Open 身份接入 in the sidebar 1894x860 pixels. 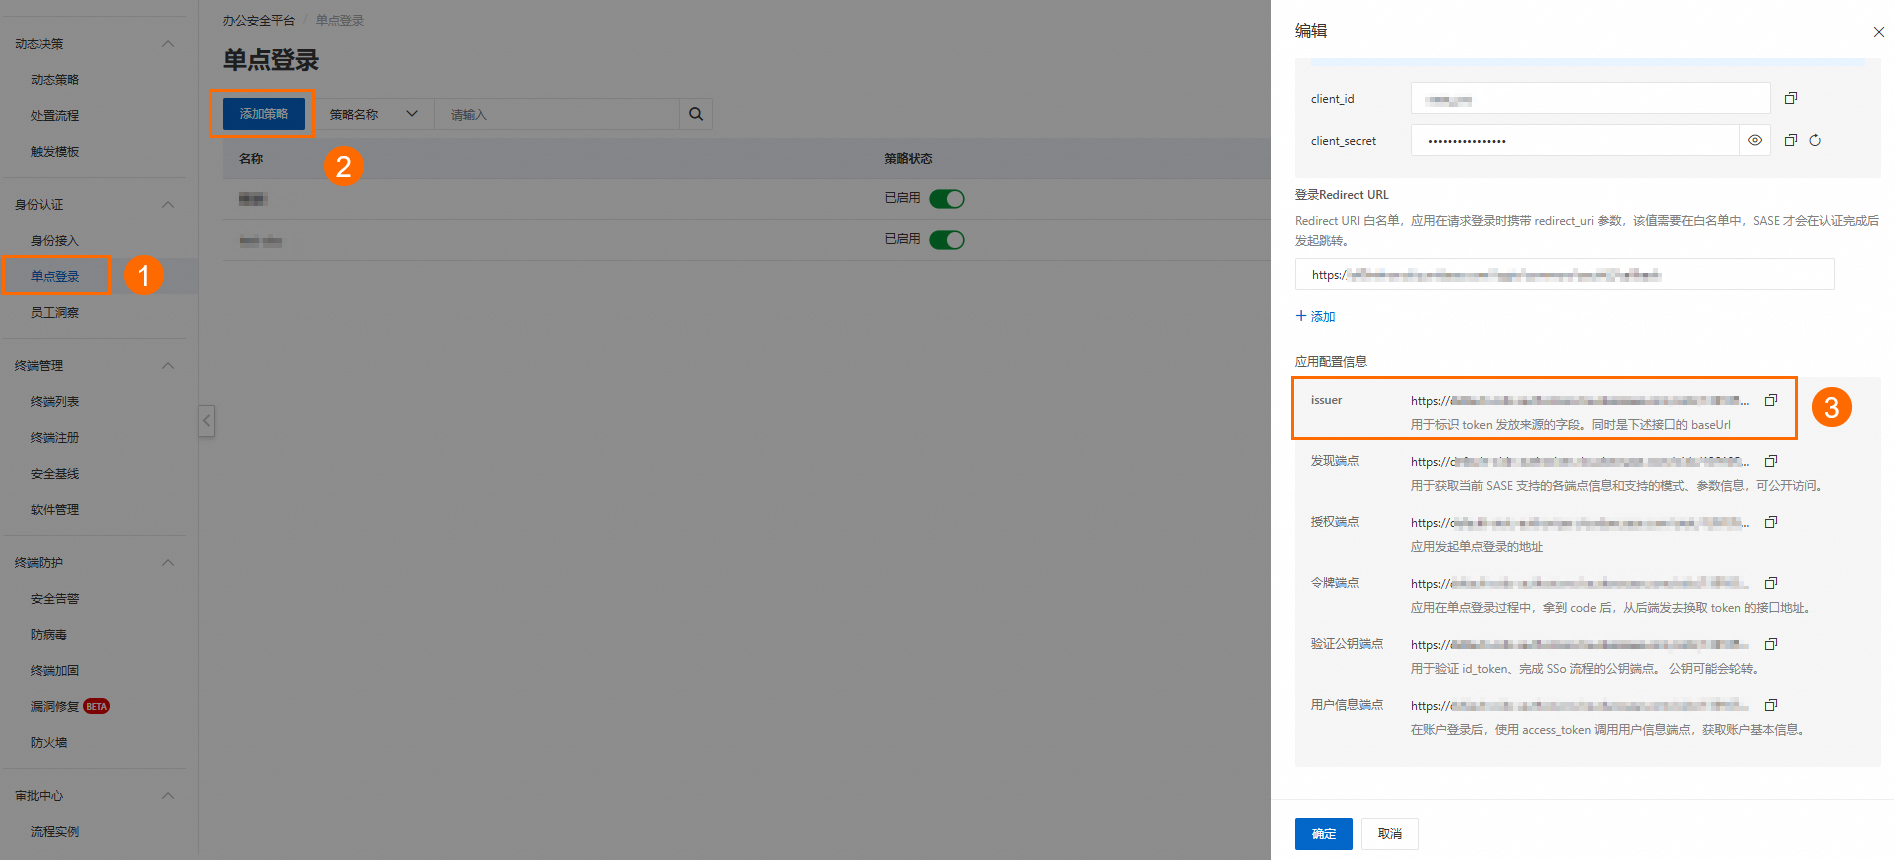(55, 241)
